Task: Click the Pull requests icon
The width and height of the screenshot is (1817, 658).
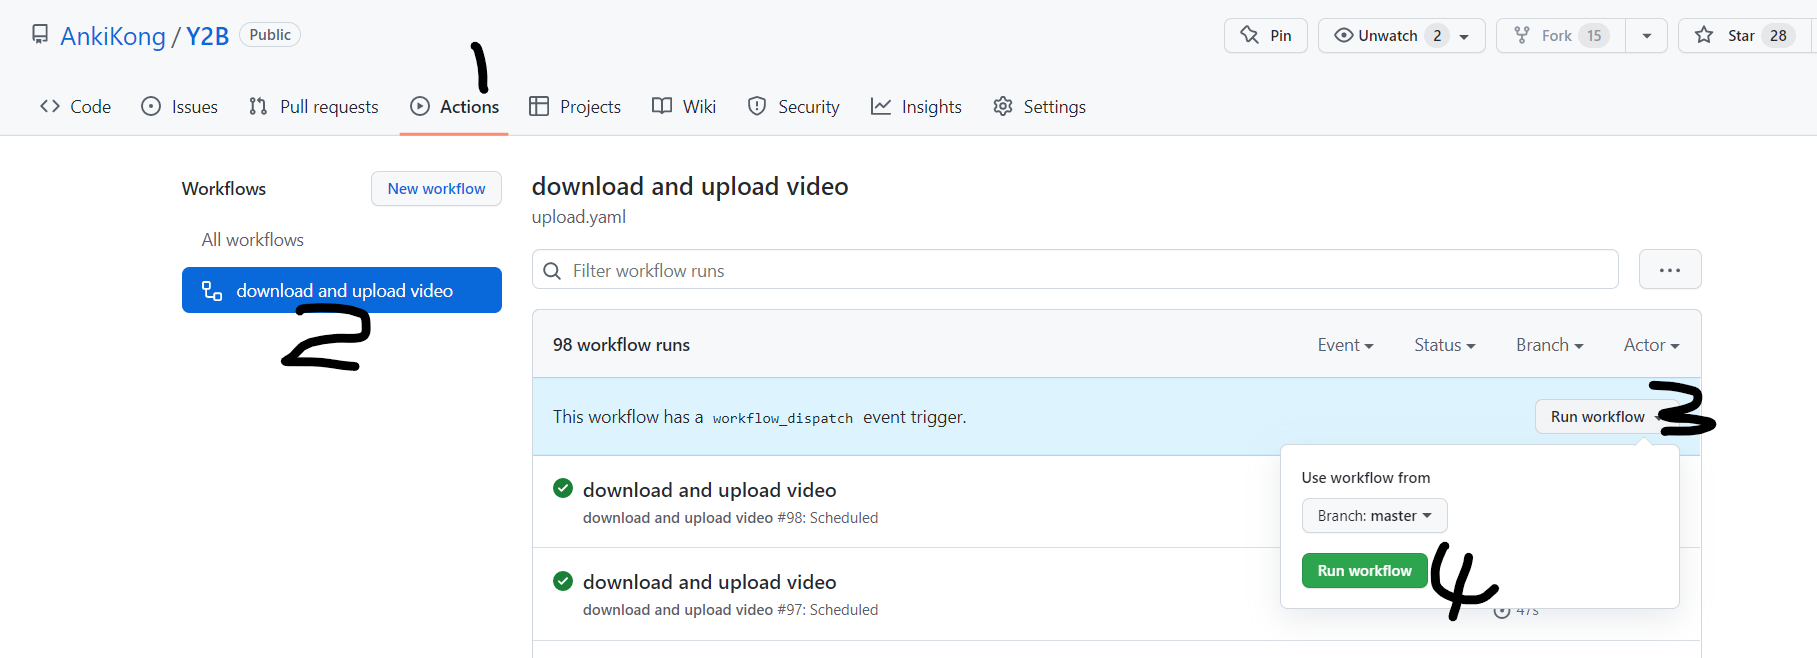Action: [x=258, y=106]
